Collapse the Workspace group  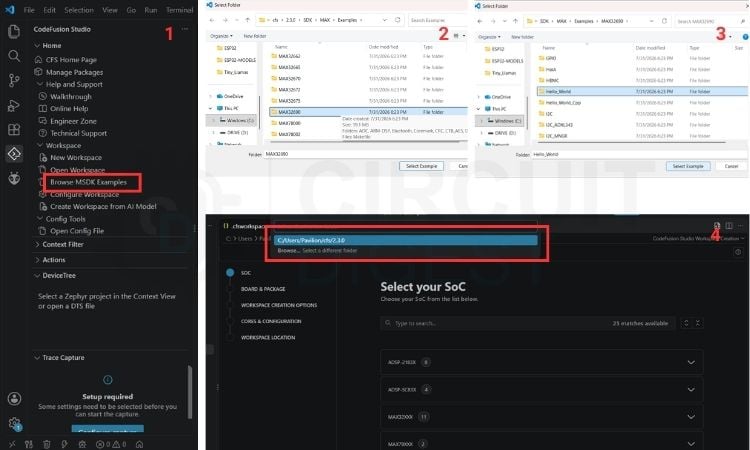coord(40,145)
